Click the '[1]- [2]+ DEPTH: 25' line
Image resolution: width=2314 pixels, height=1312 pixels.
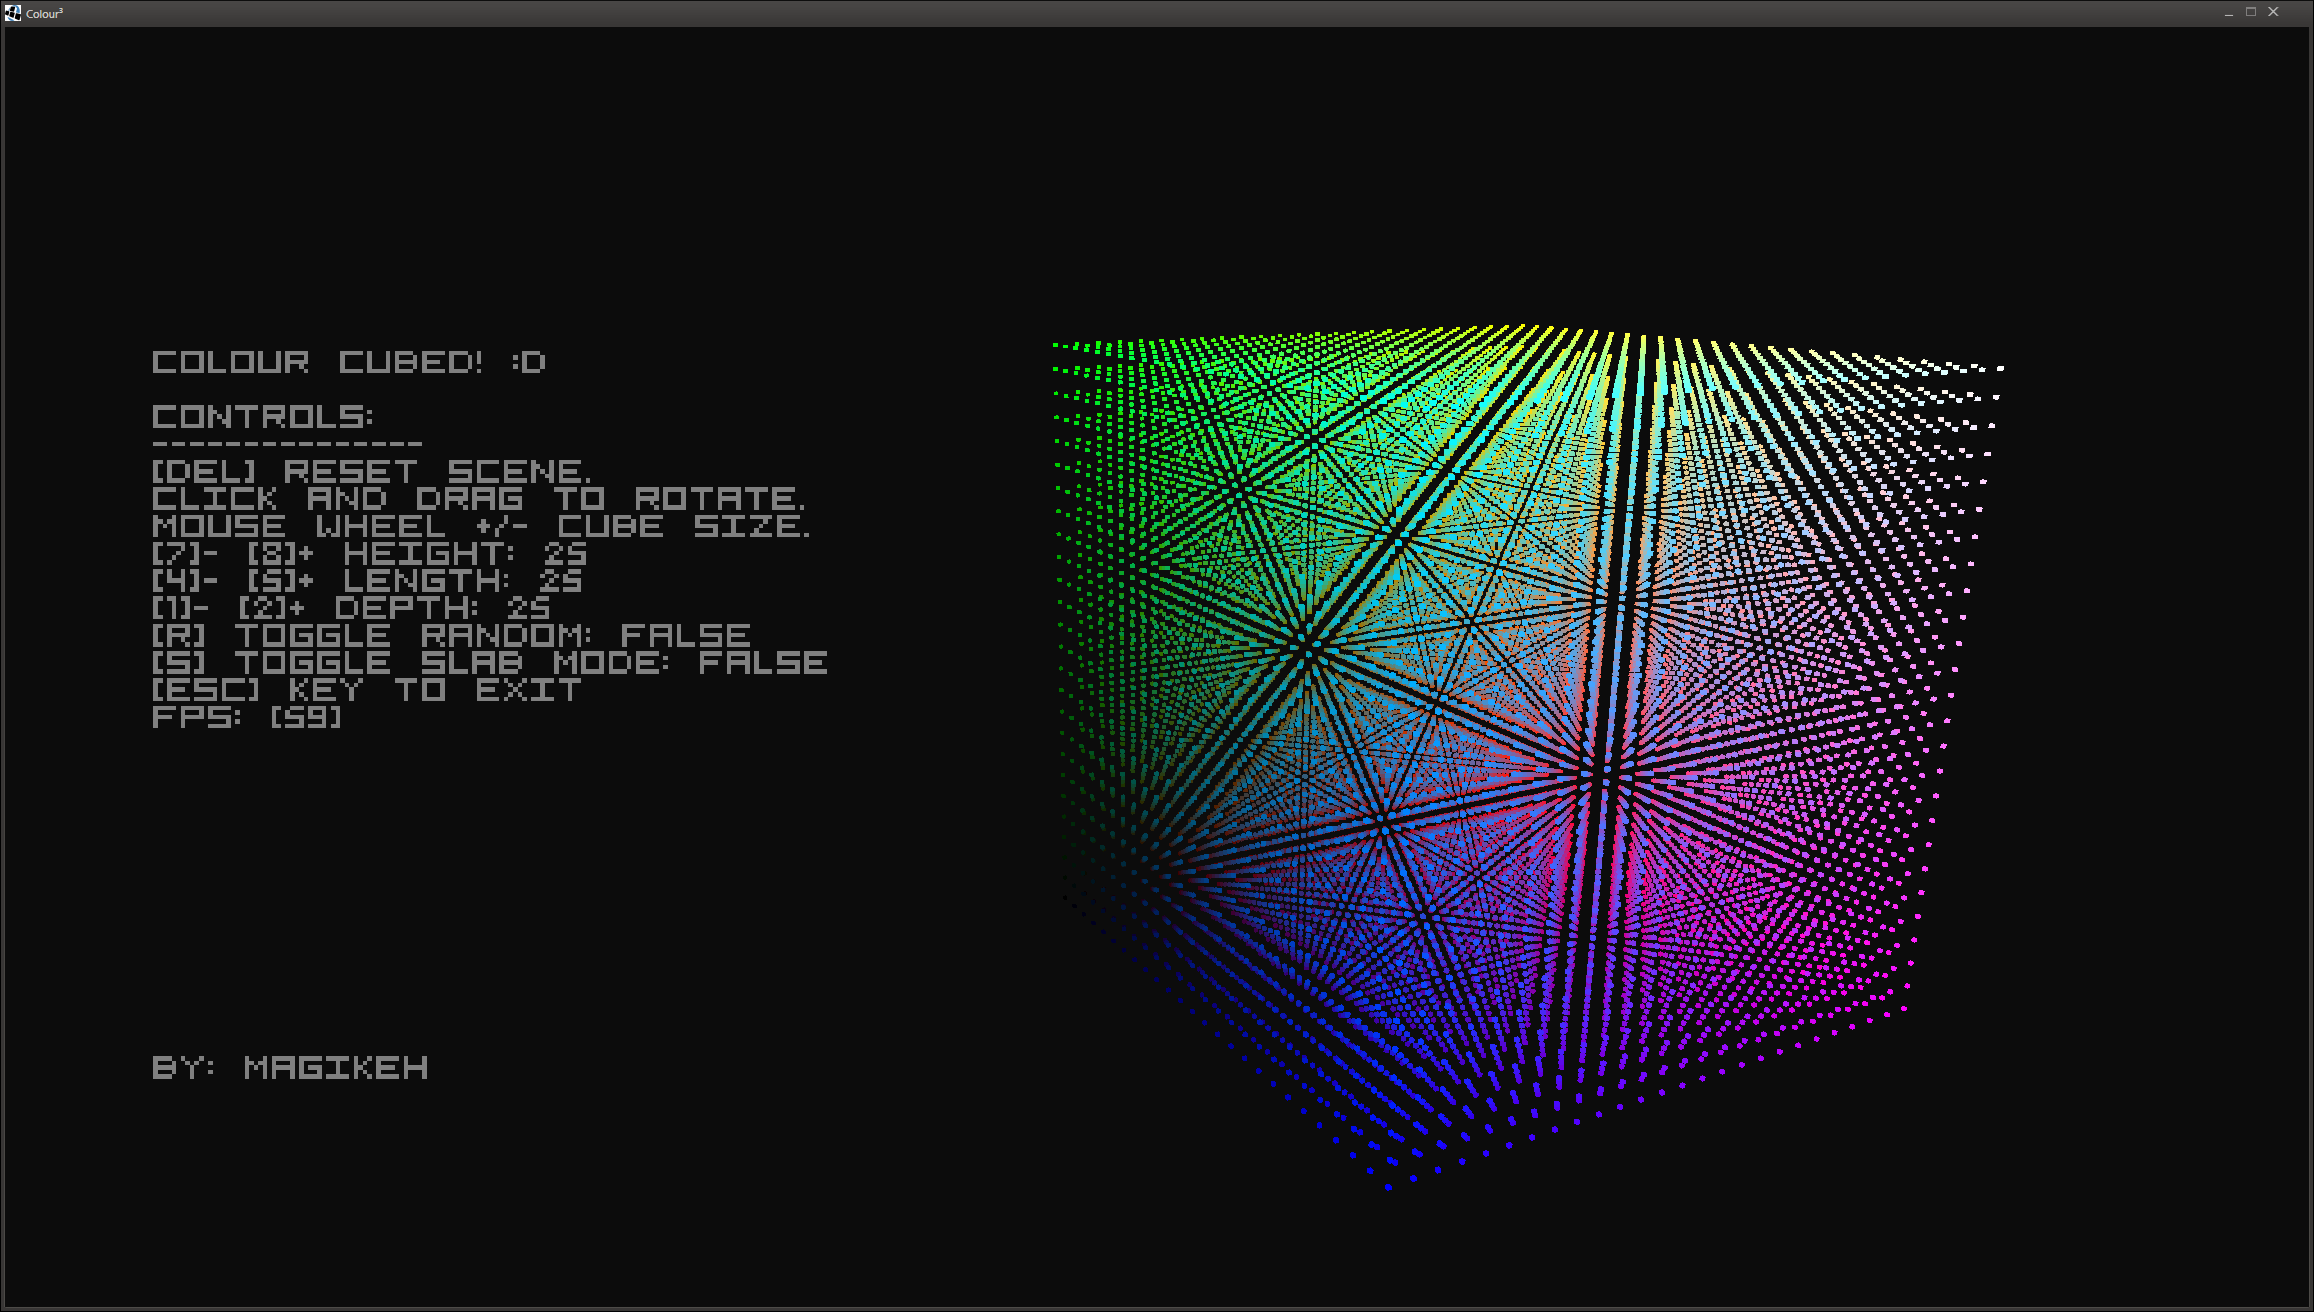point(350,607)
